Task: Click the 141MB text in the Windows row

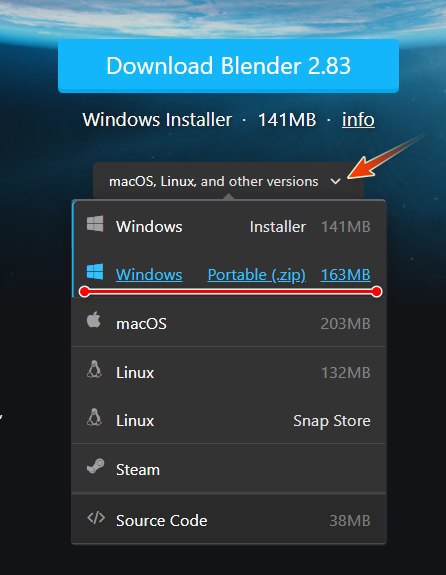Action: click(x=346, y=227)
